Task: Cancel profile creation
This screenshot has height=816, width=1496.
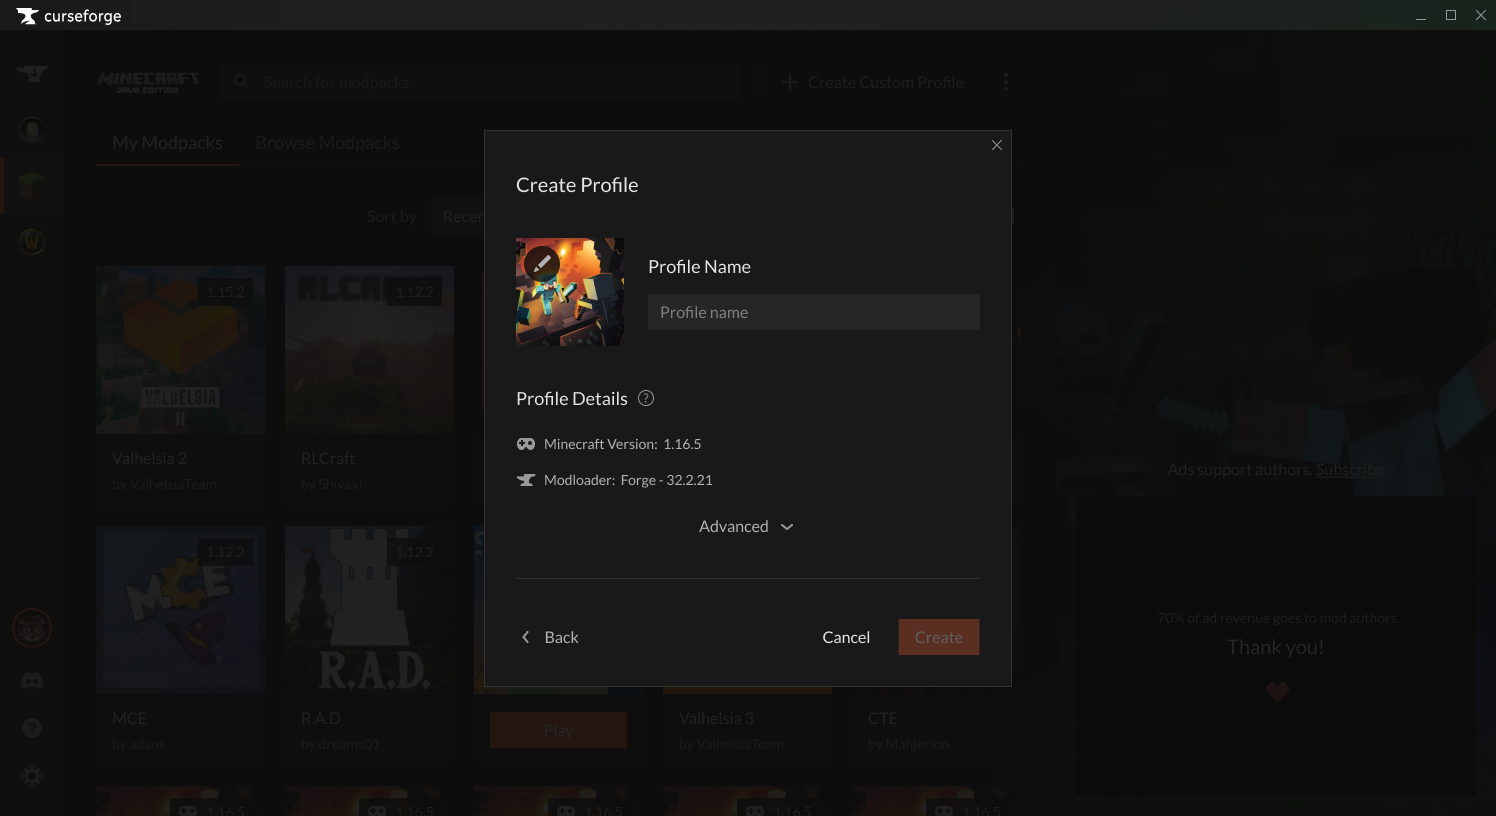Action: pos(846,637)
